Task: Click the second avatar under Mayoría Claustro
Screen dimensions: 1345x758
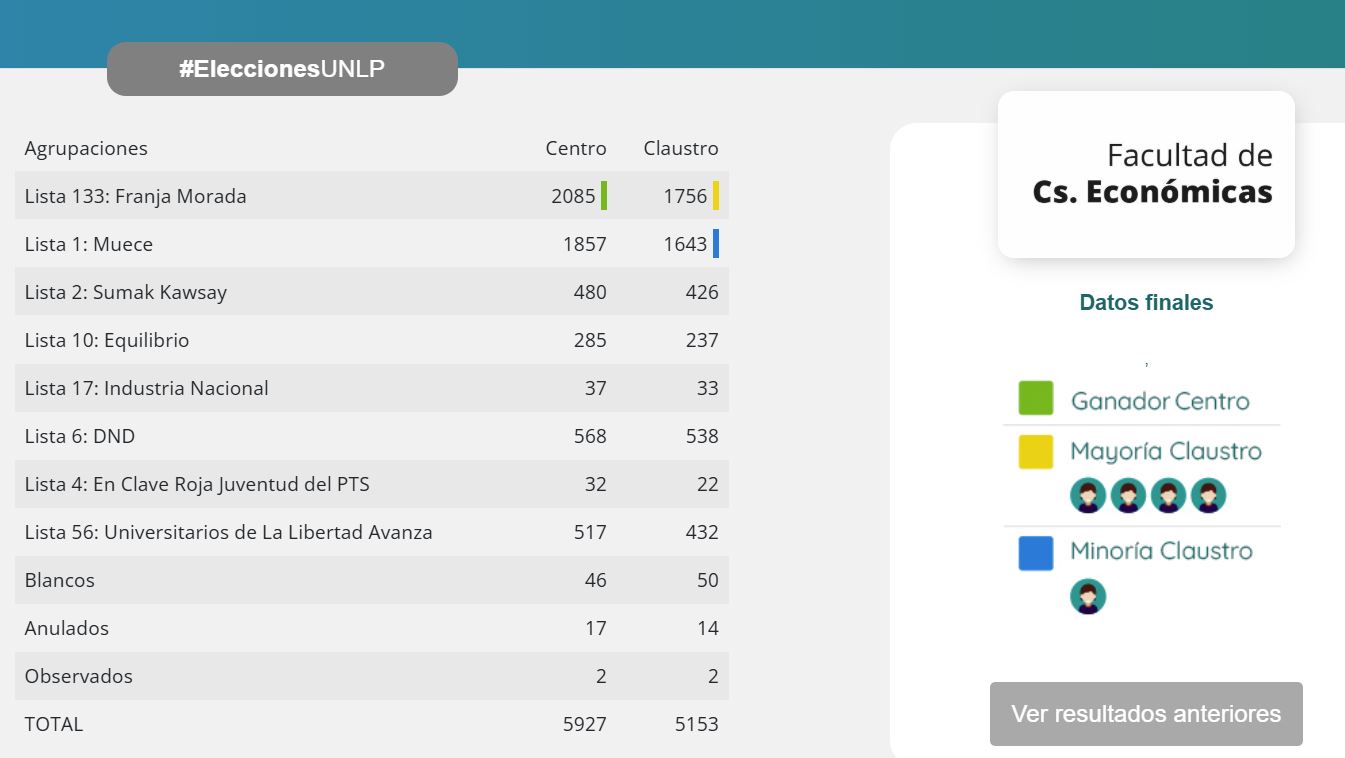Action: [1128, 495]
